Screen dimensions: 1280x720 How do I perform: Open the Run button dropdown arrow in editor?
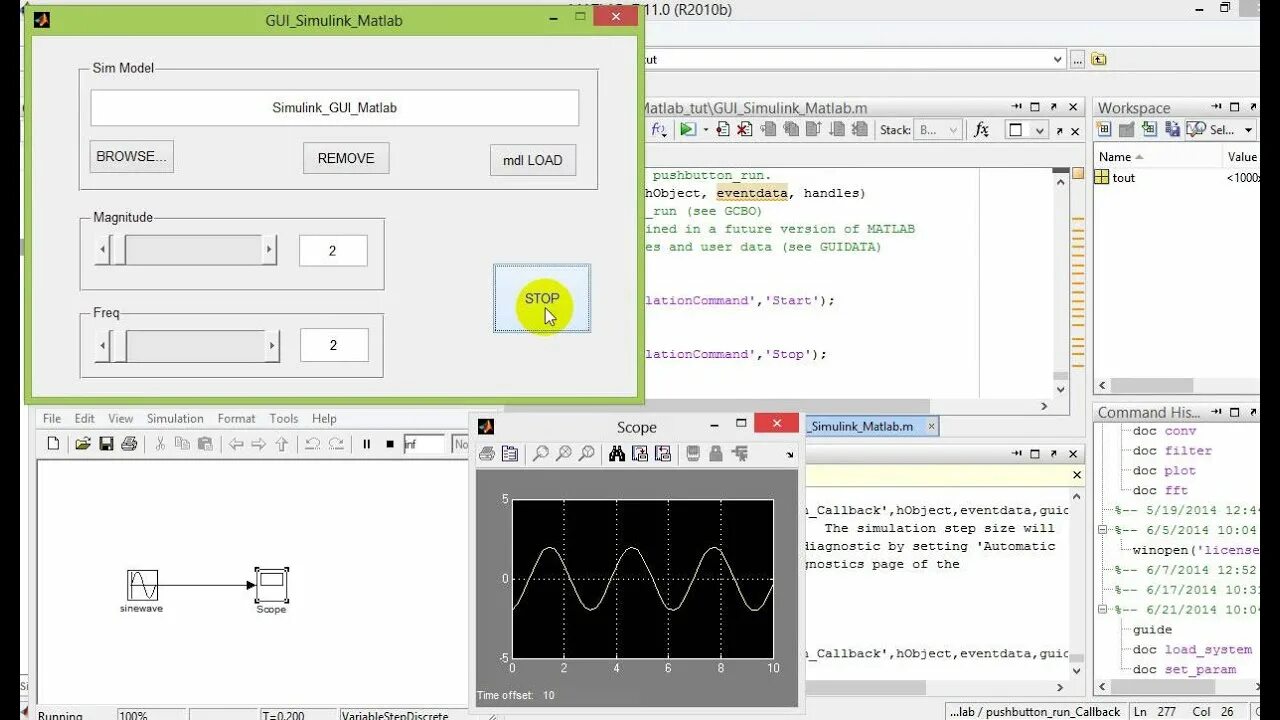[706, 129]
